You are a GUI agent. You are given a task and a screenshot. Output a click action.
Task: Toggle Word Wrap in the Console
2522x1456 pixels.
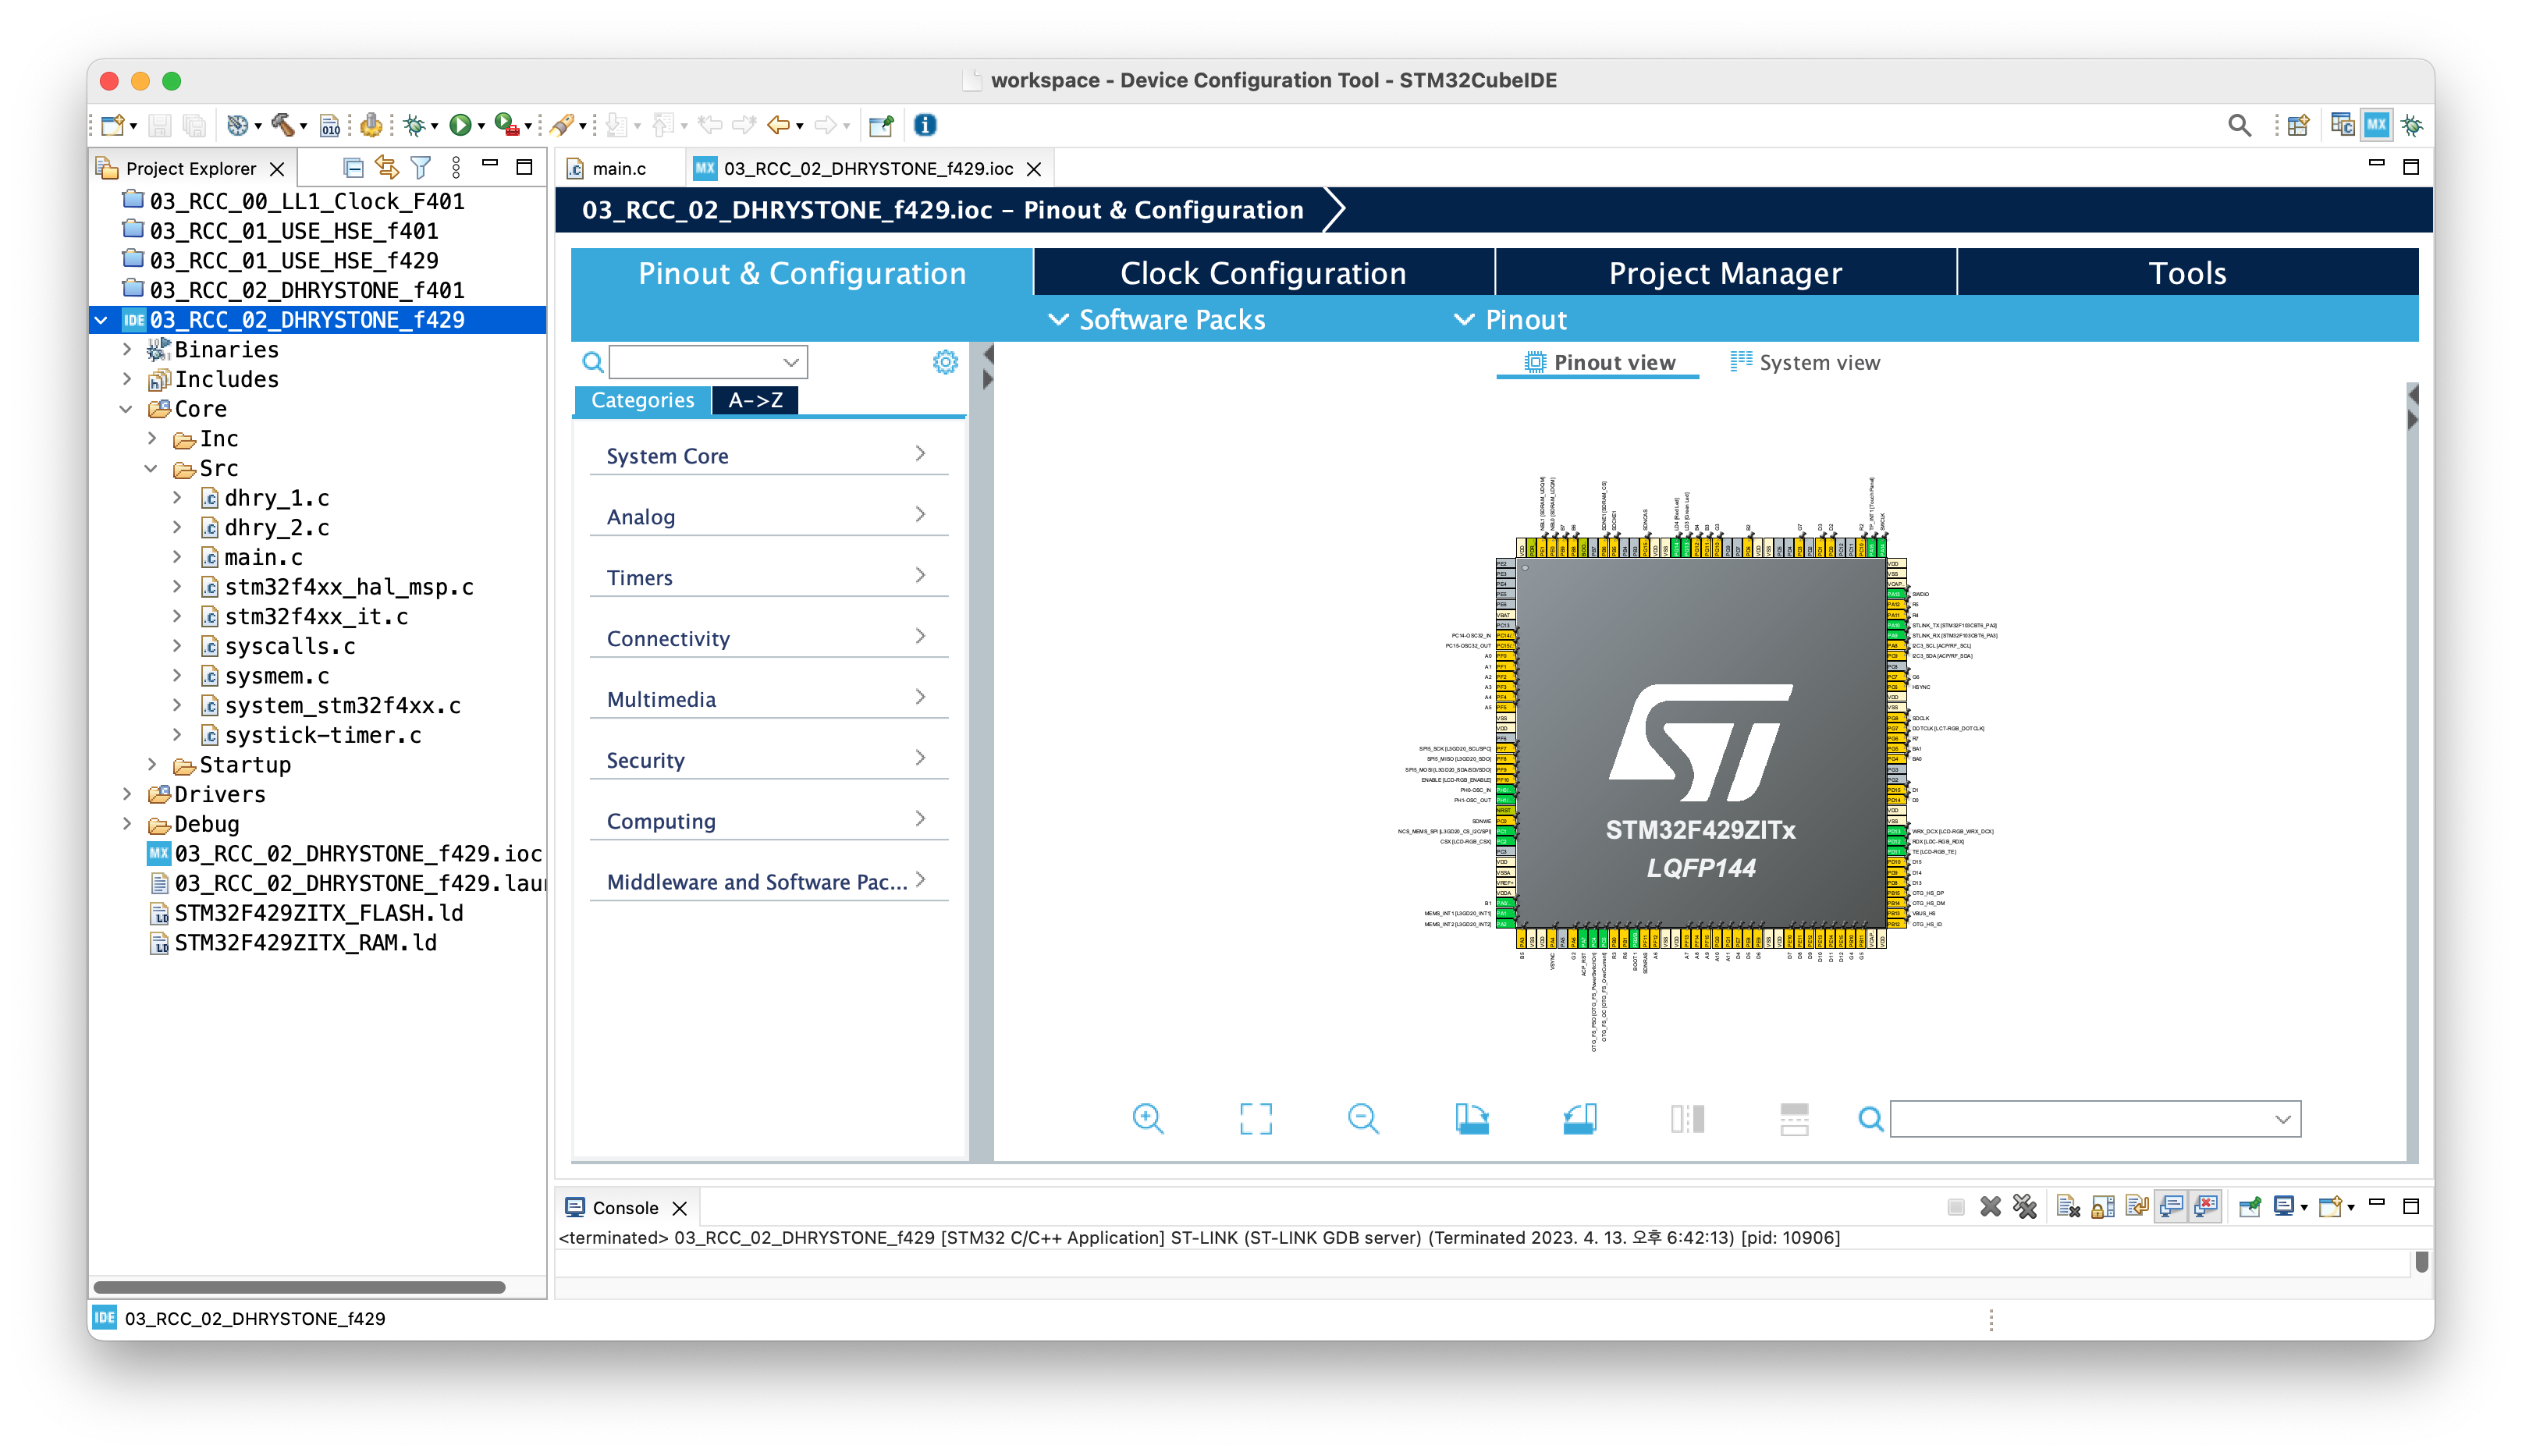pyautogui.click(x=2136, y=1207)
